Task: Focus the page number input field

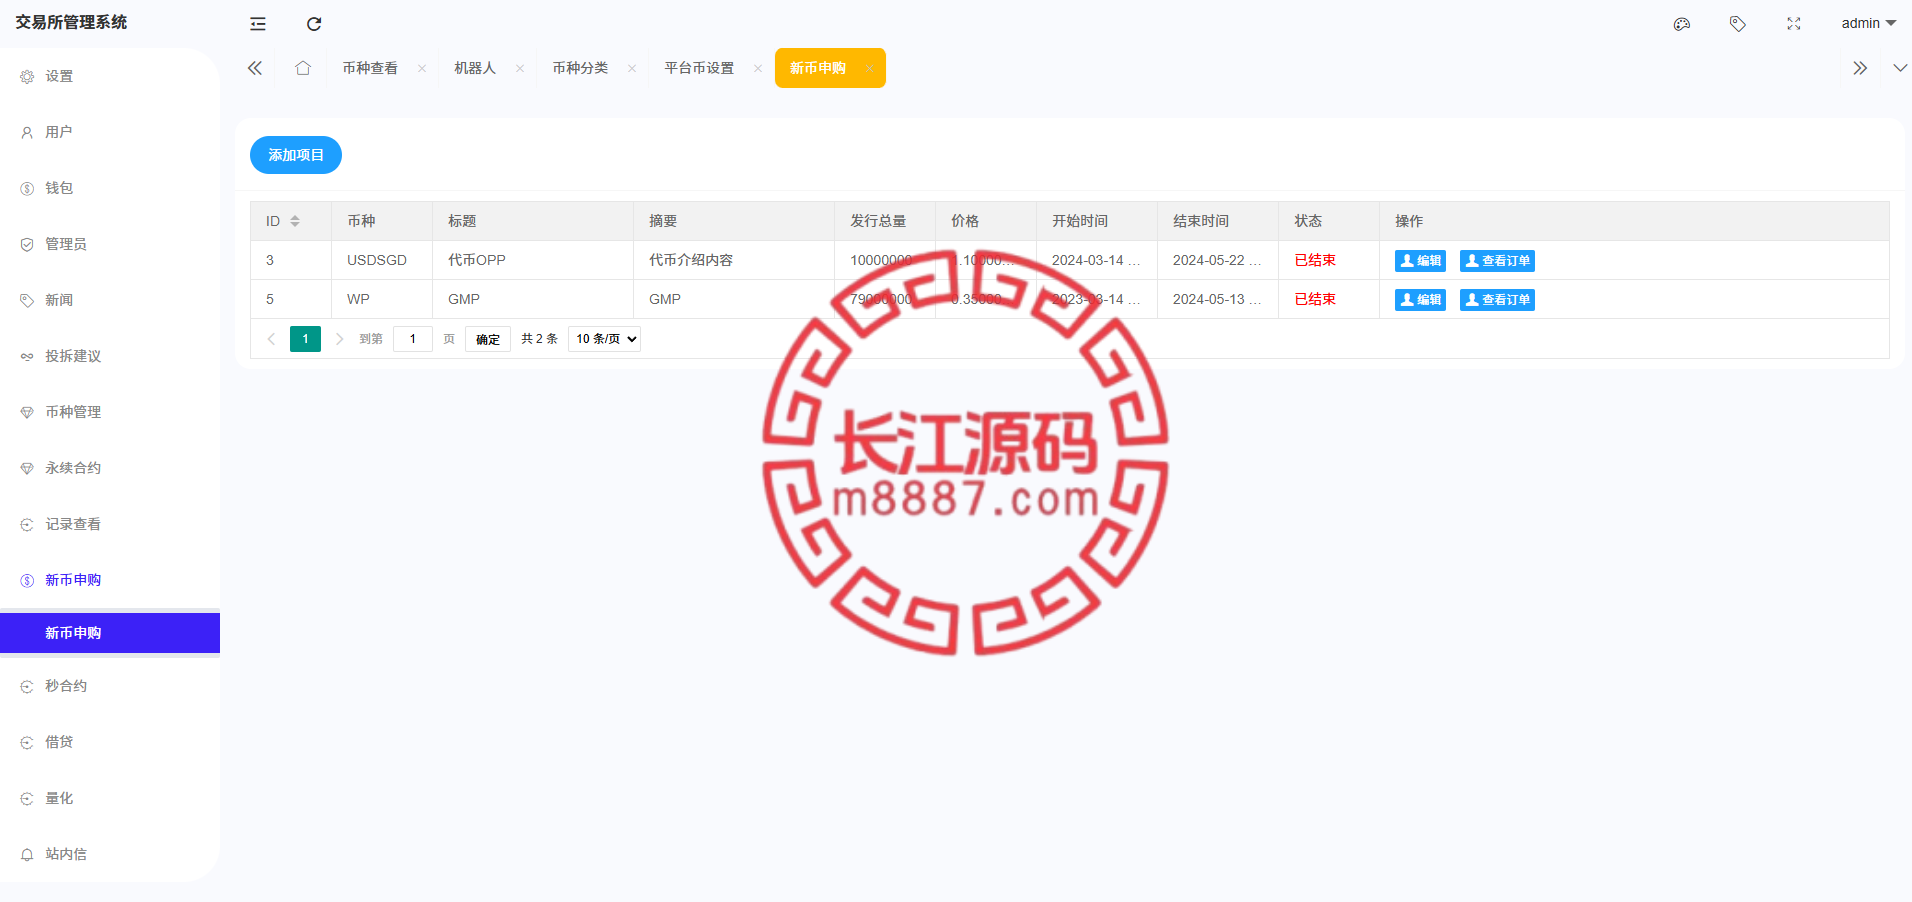Action: pos(413,339)
